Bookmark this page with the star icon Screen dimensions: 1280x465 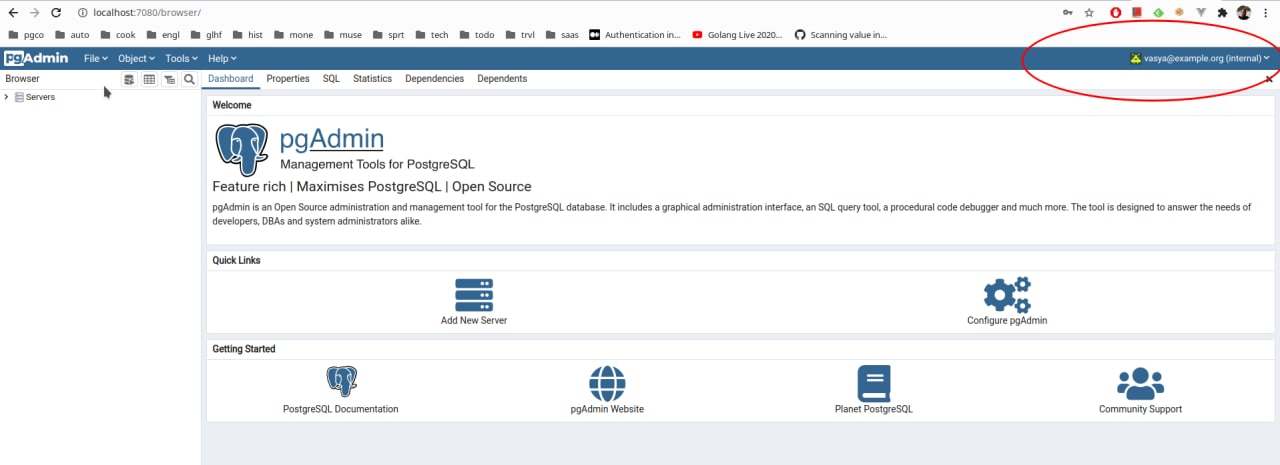(x=1089, y=13)
